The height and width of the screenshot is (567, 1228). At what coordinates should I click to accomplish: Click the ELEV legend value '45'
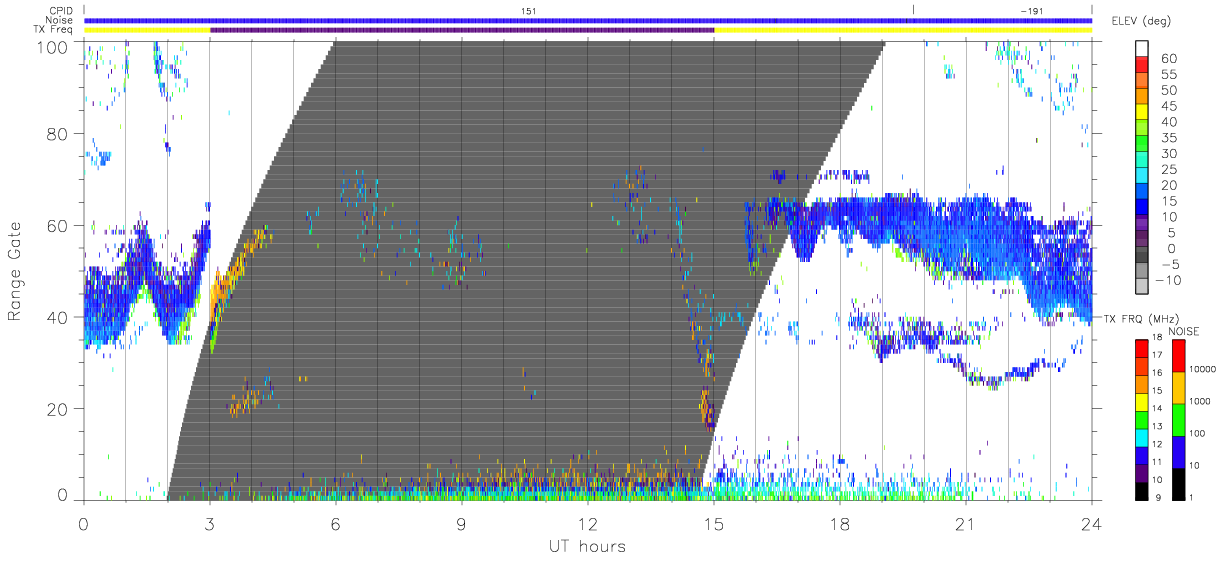[1168, 106]
